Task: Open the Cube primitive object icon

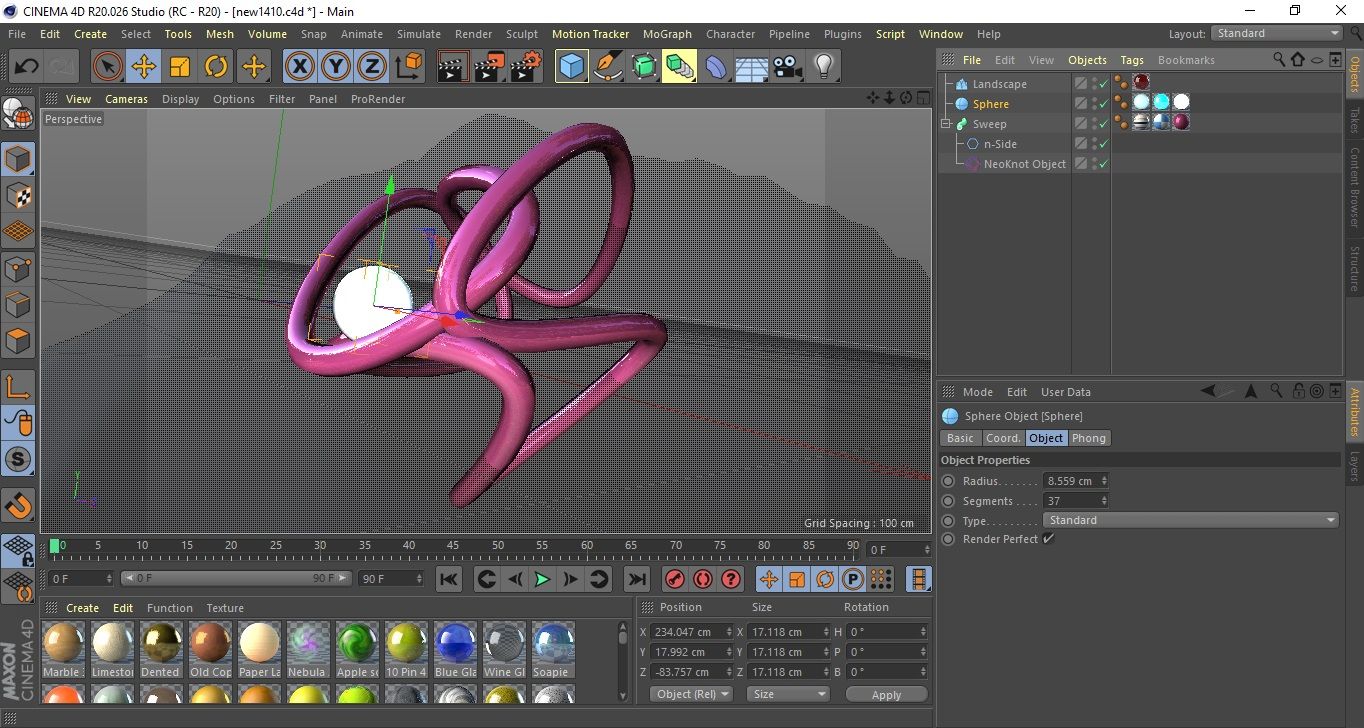Action: tap(571, 67)
